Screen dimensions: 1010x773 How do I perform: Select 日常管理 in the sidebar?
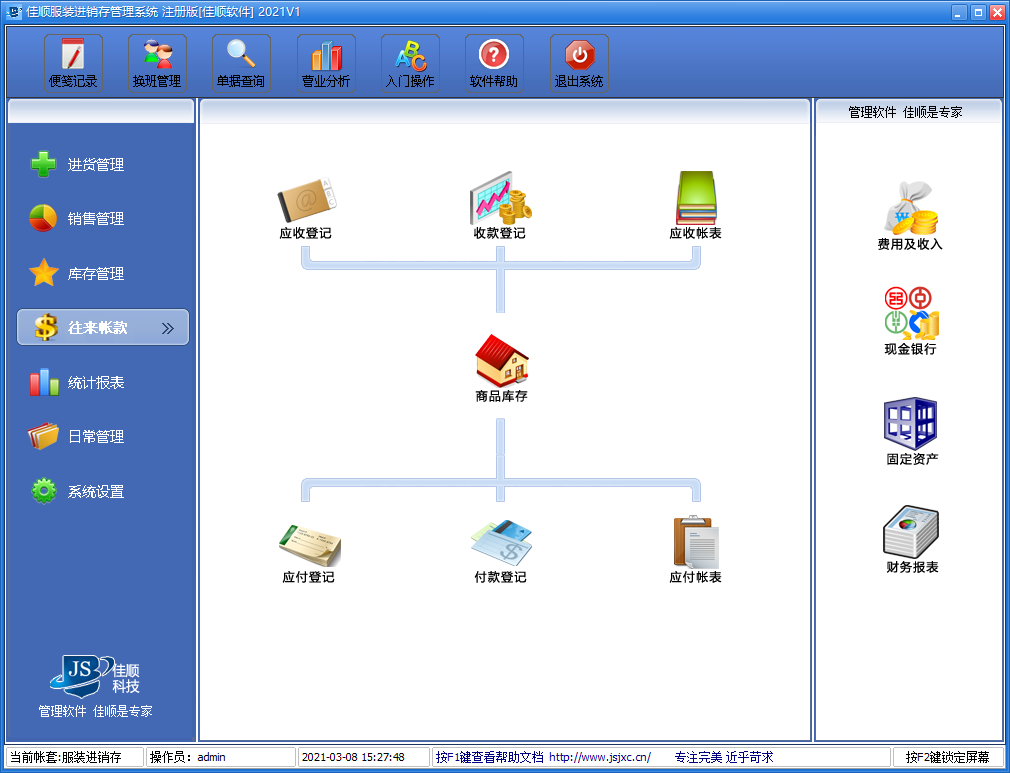click(x=77, y=437)
